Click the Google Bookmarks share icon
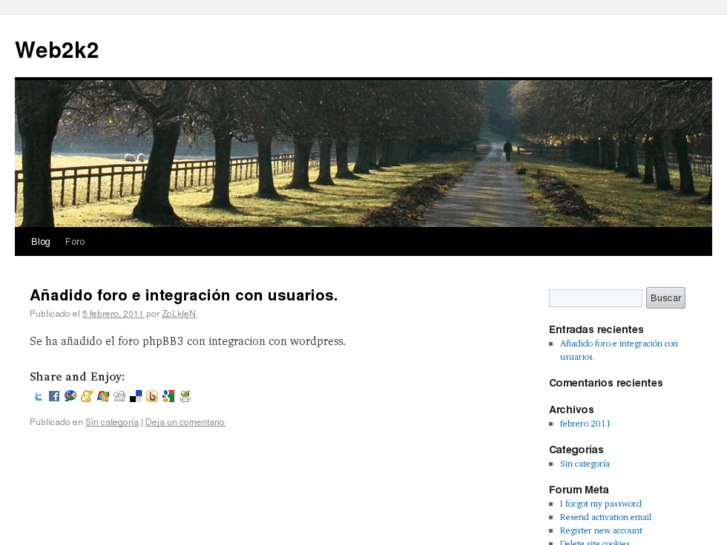The width and height of the screenshot is (727, 545). 168,396
